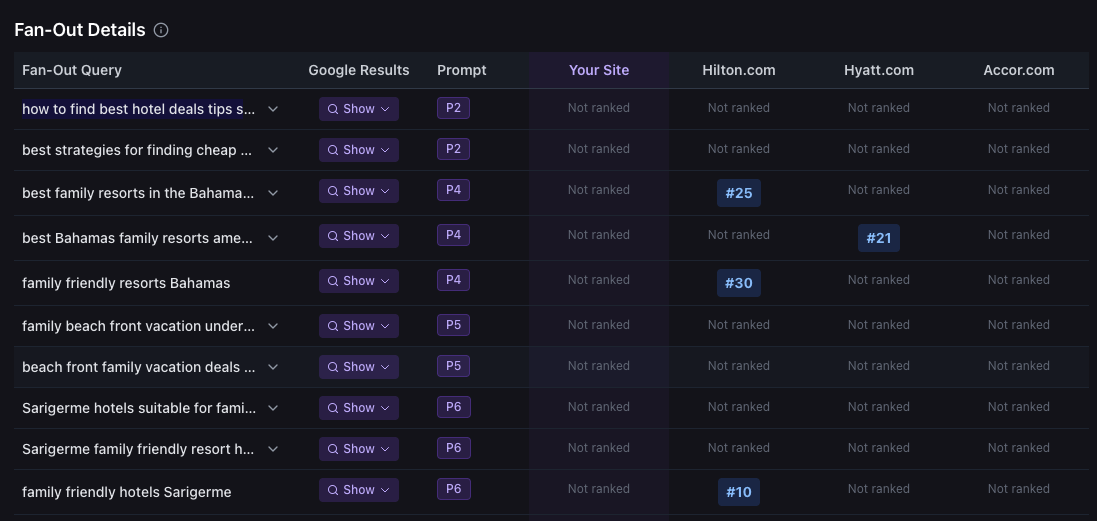Screen dimensions: 1097x521
Task: Expand 'best strategies for finding cheap' query row
Action: [273, 150]
